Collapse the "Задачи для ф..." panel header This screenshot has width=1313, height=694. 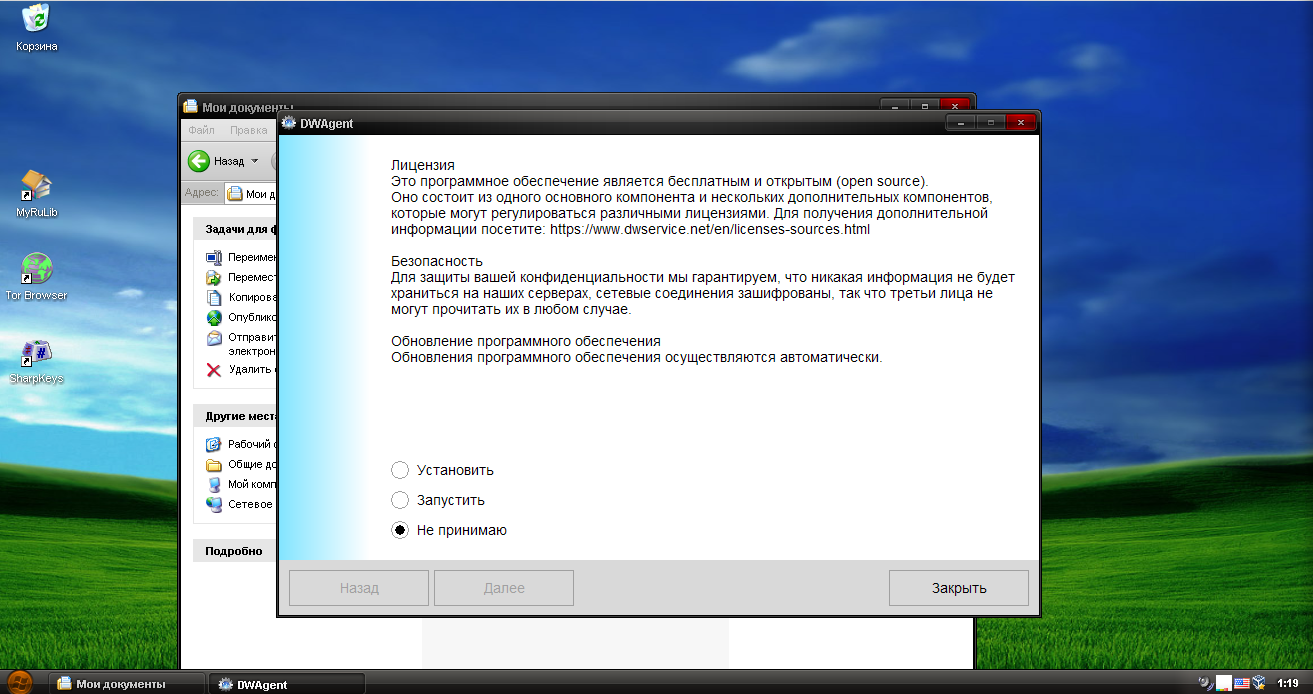pos(235,229)
